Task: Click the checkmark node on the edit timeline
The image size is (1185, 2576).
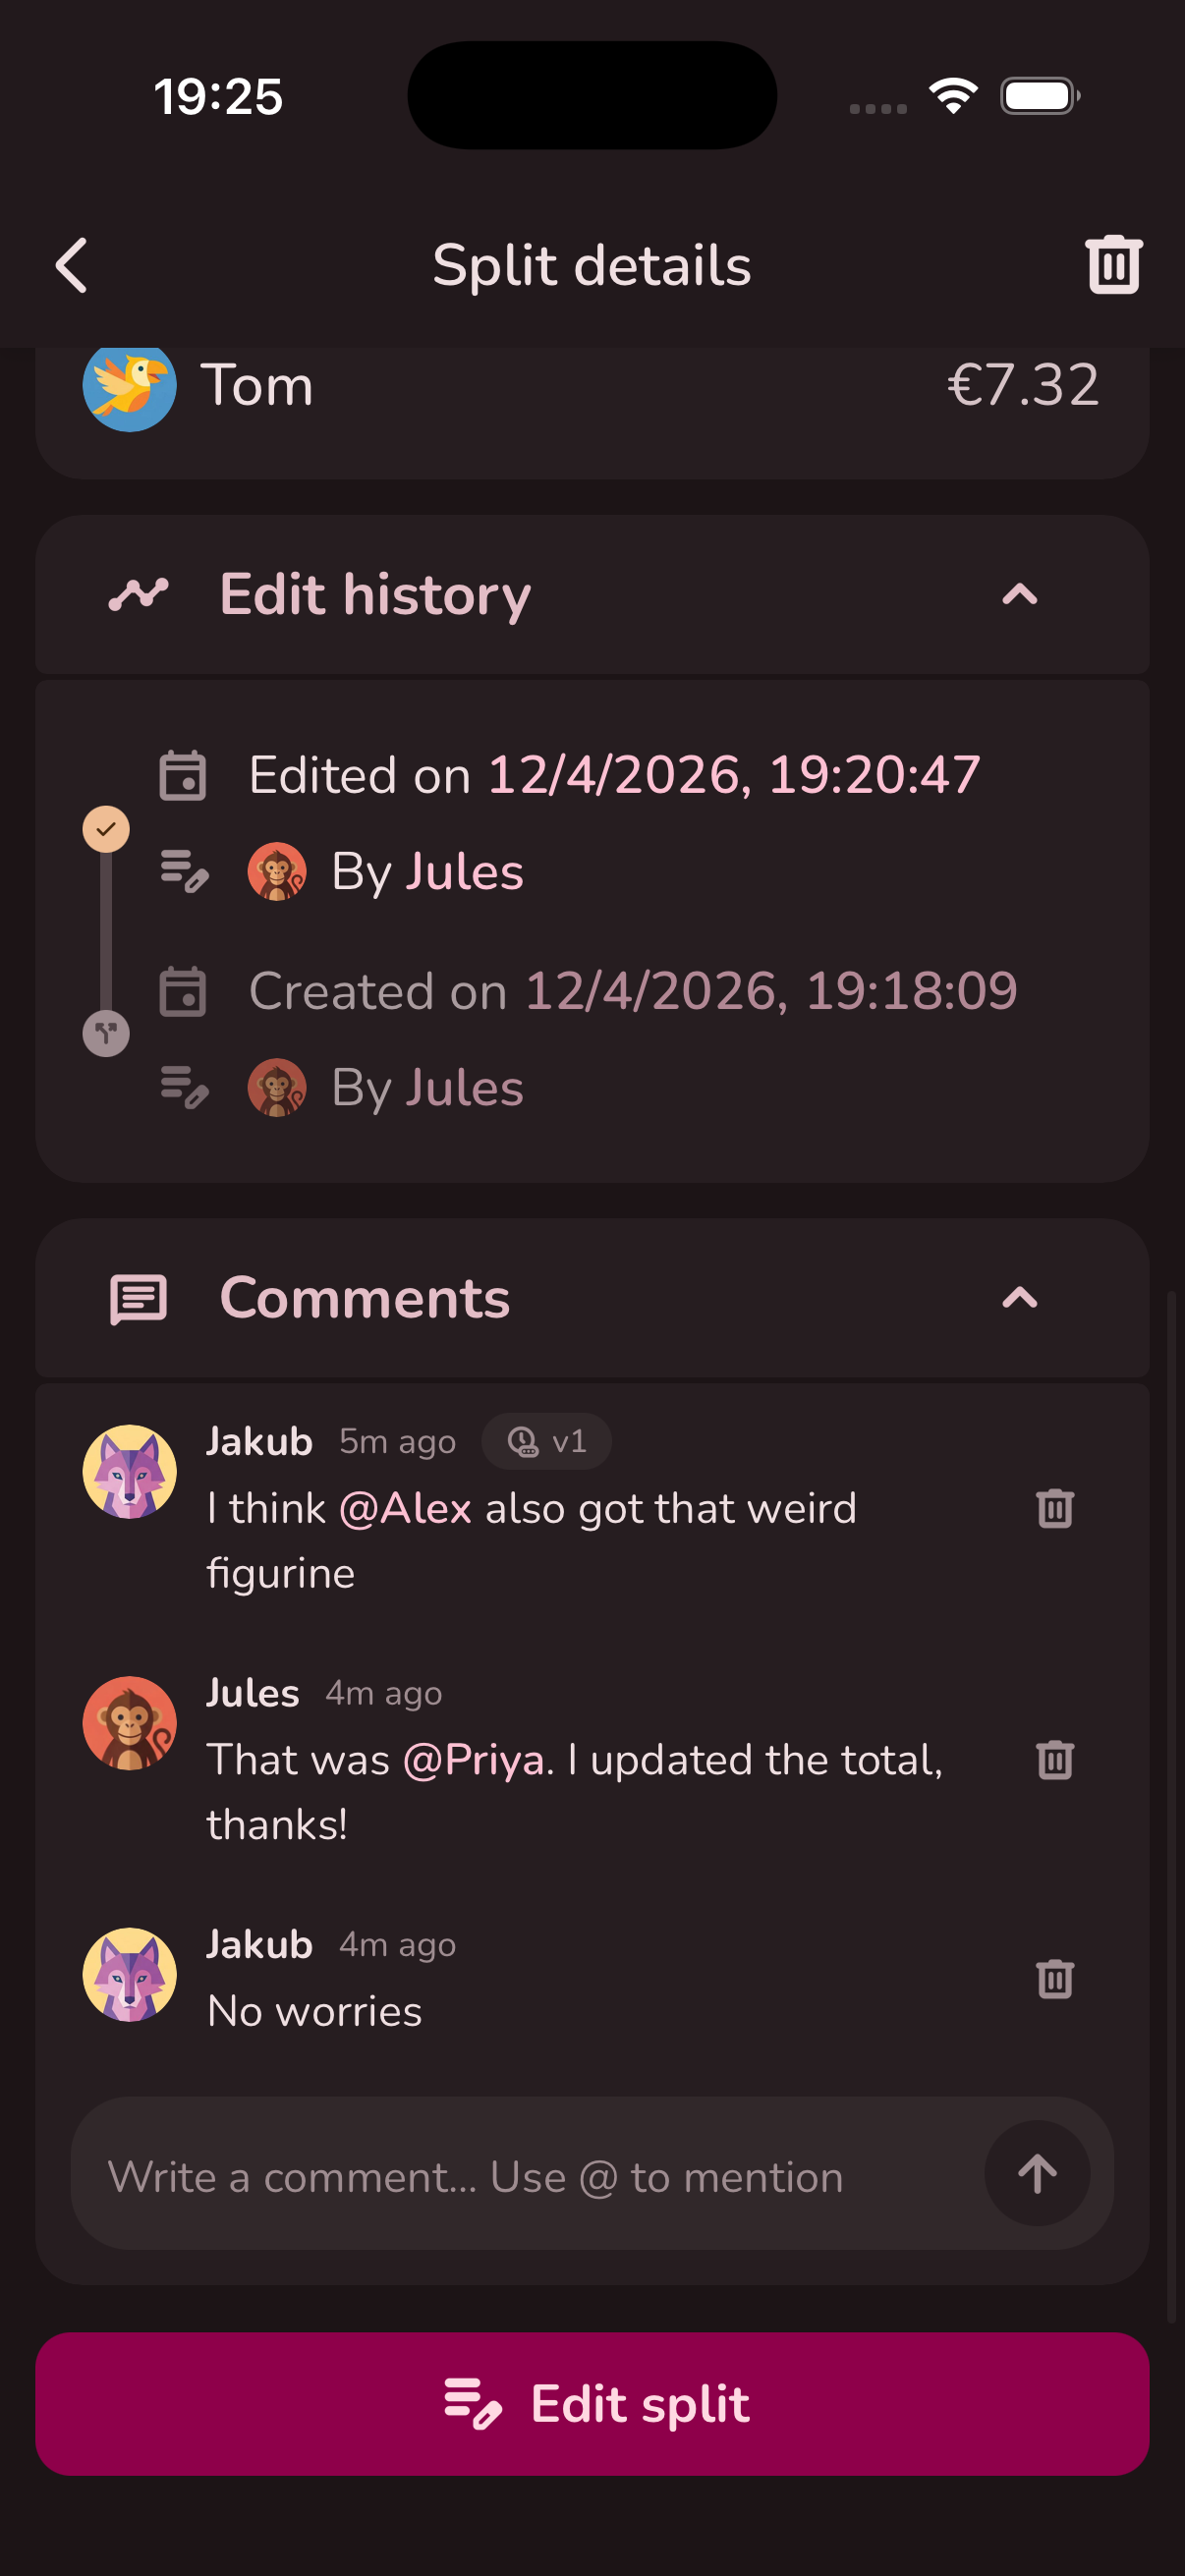Action: pyautogui.click(x=107, y=827)
